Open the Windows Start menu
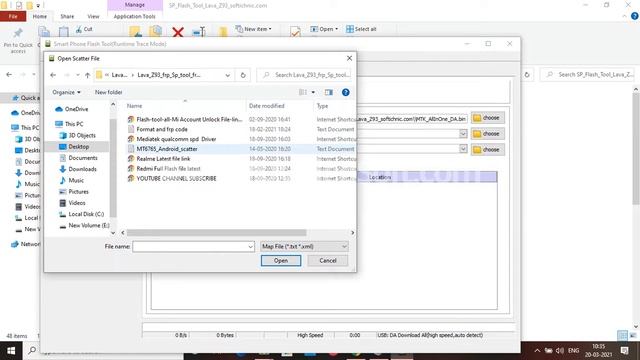The image size is (640, 360). [11, 350]
